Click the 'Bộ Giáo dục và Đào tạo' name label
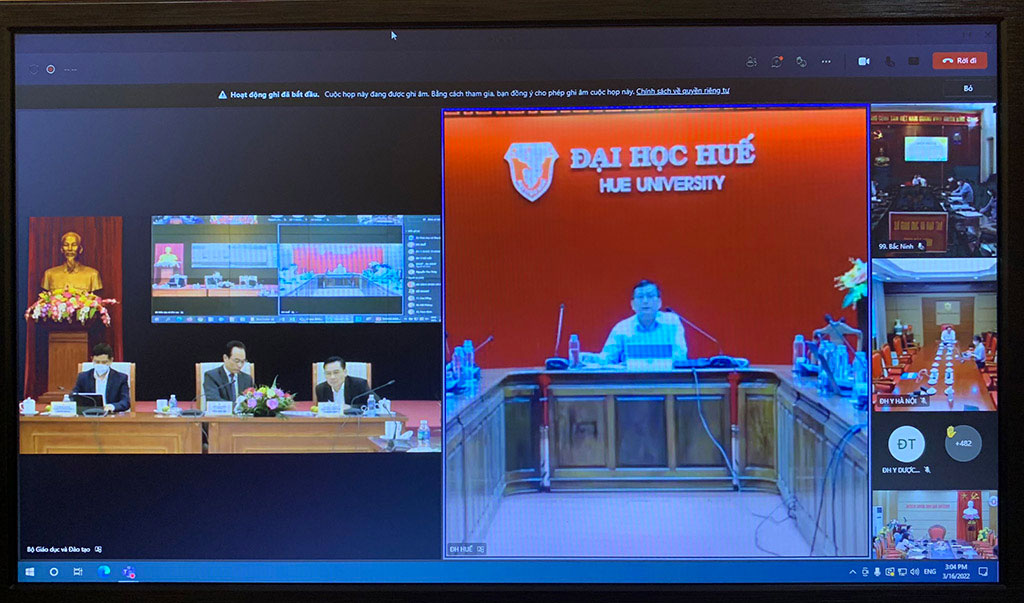This screenshot has height=603, width=1024. [x=59, y=549]
